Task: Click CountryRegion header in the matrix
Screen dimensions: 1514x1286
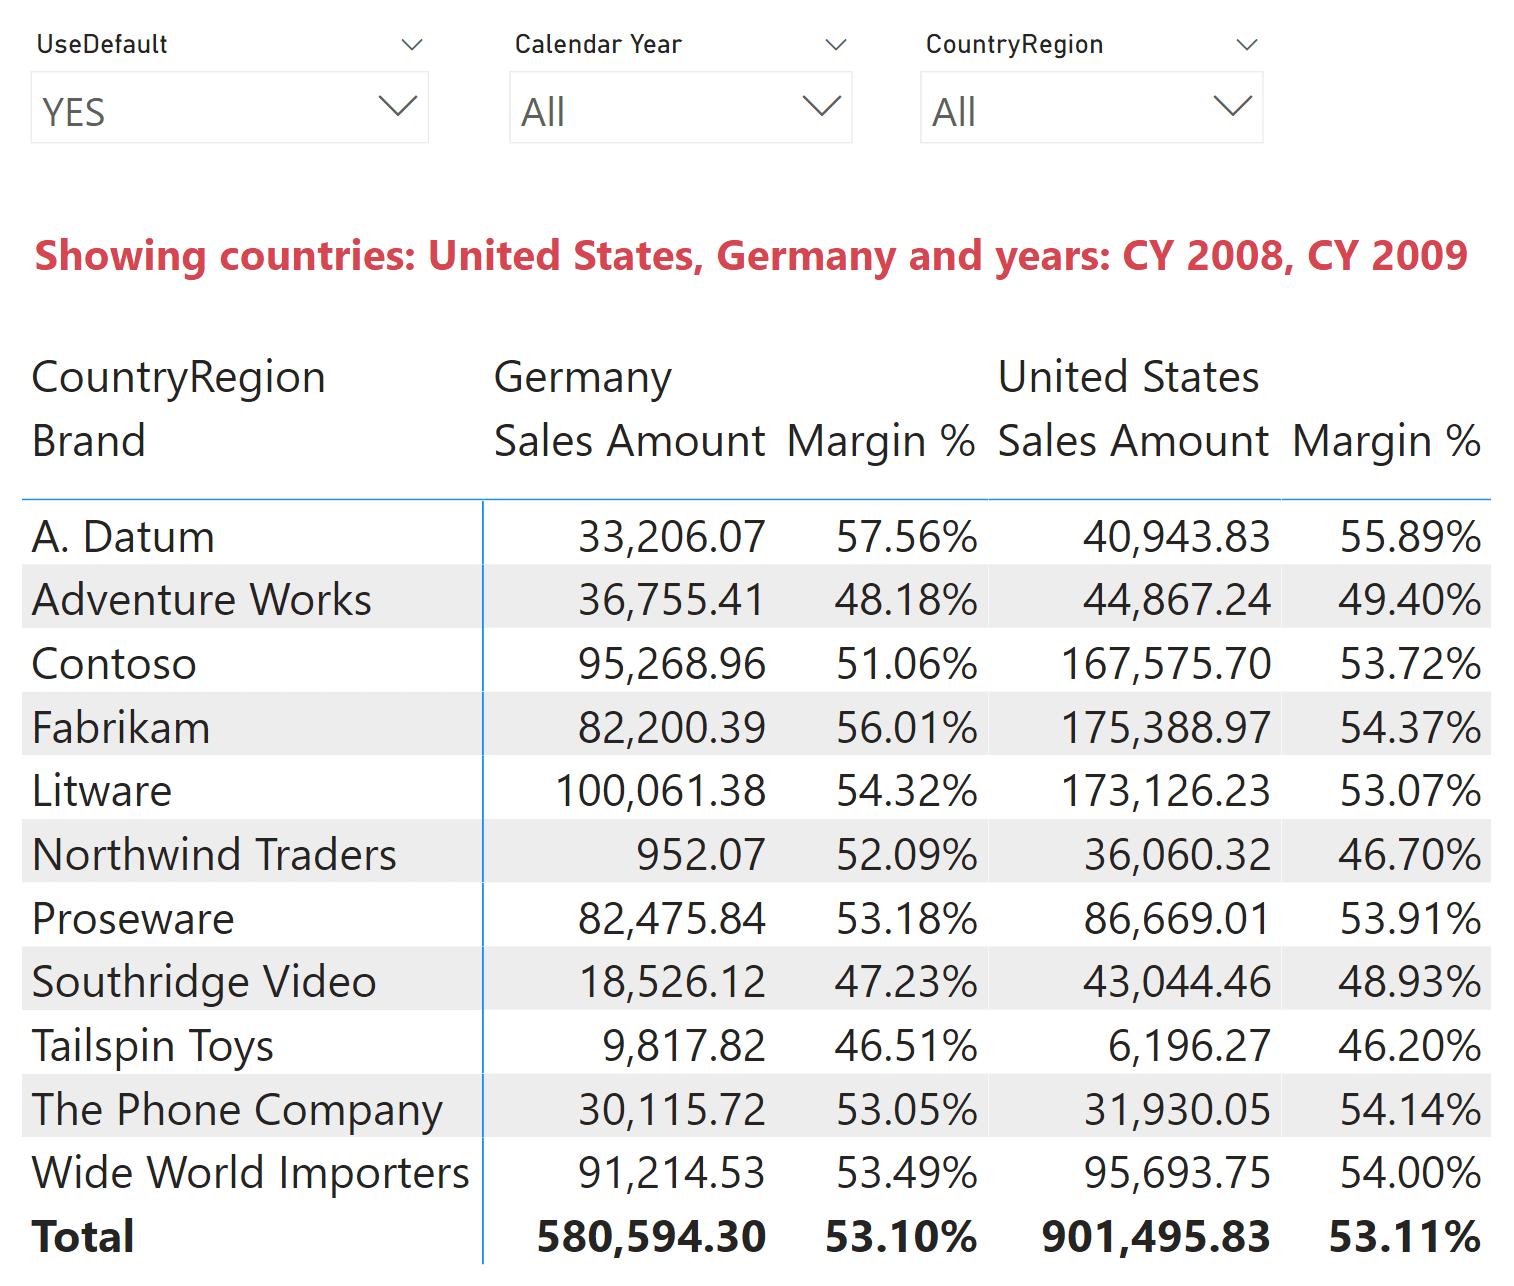Action: pyautogui.click(x=179, y=378)
